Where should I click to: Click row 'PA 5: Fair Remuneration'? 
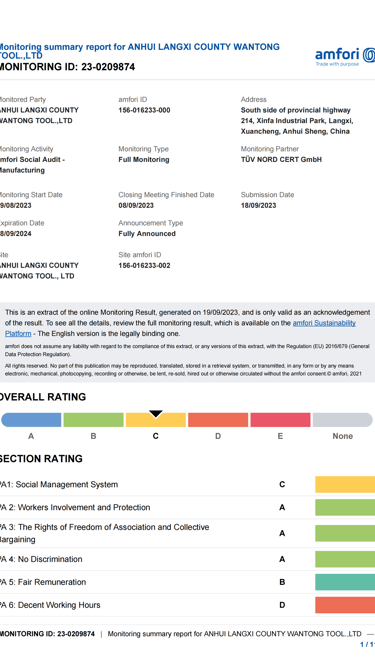(x=187, y=582)
